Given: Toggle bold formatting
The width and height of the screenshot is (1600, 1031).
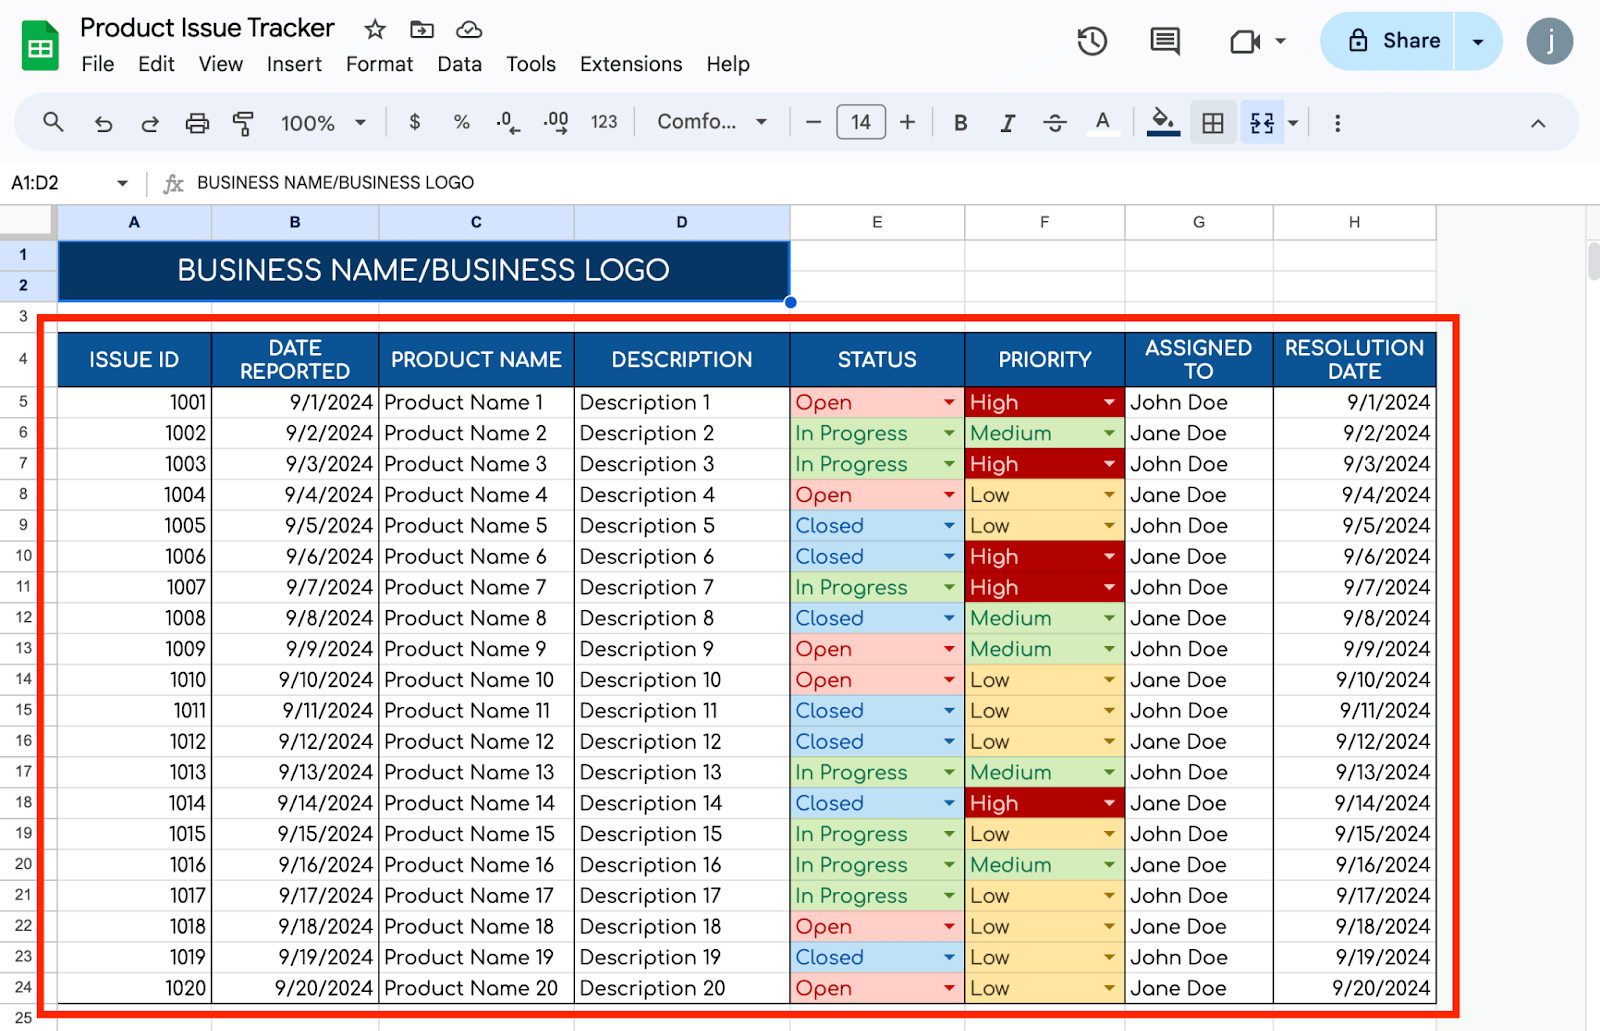Looking at the screenshot, I should point(960,123).
